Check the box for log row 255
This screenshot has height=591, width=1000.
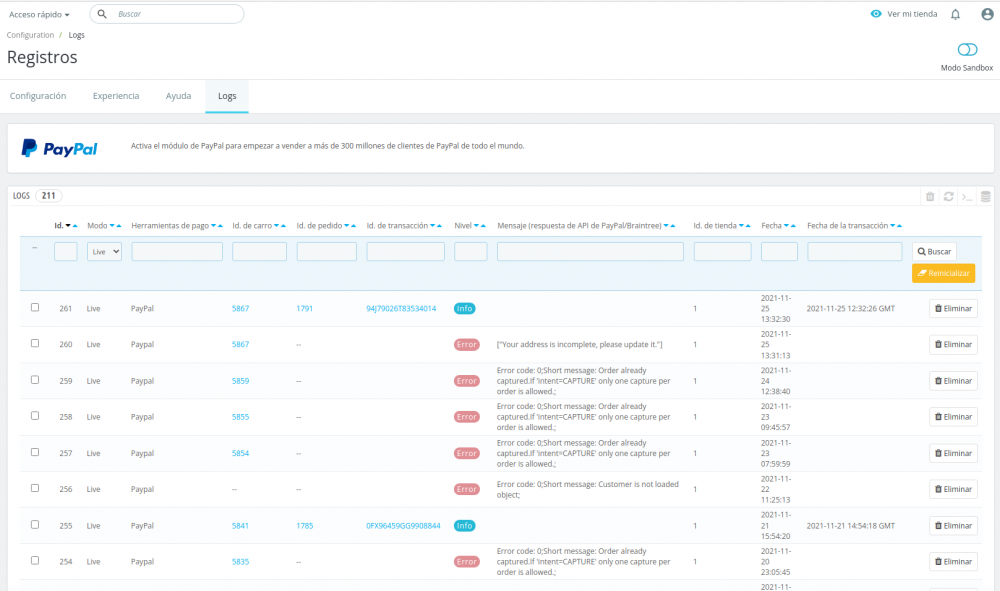click(x=35, y=525)
